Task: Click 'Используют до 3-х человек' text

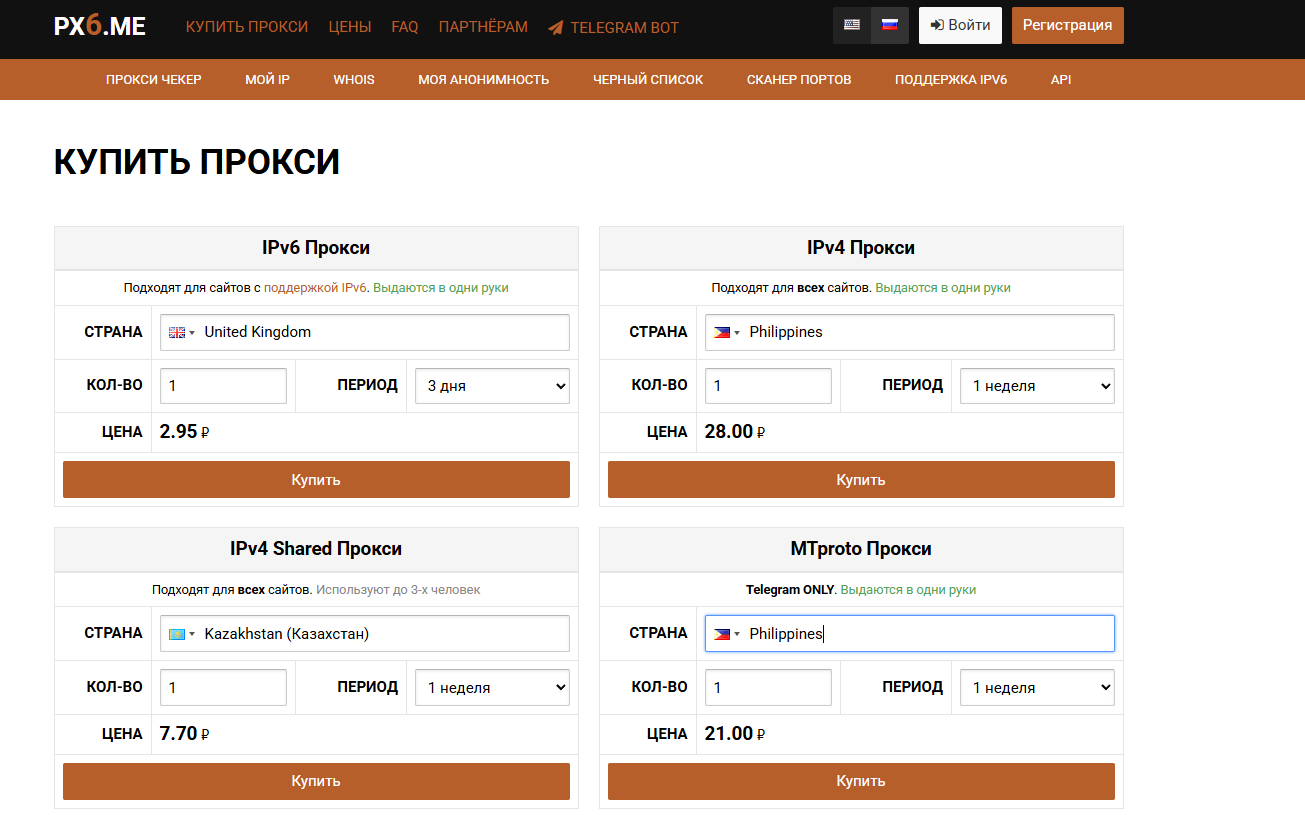Action: click(x=399, y=590)
